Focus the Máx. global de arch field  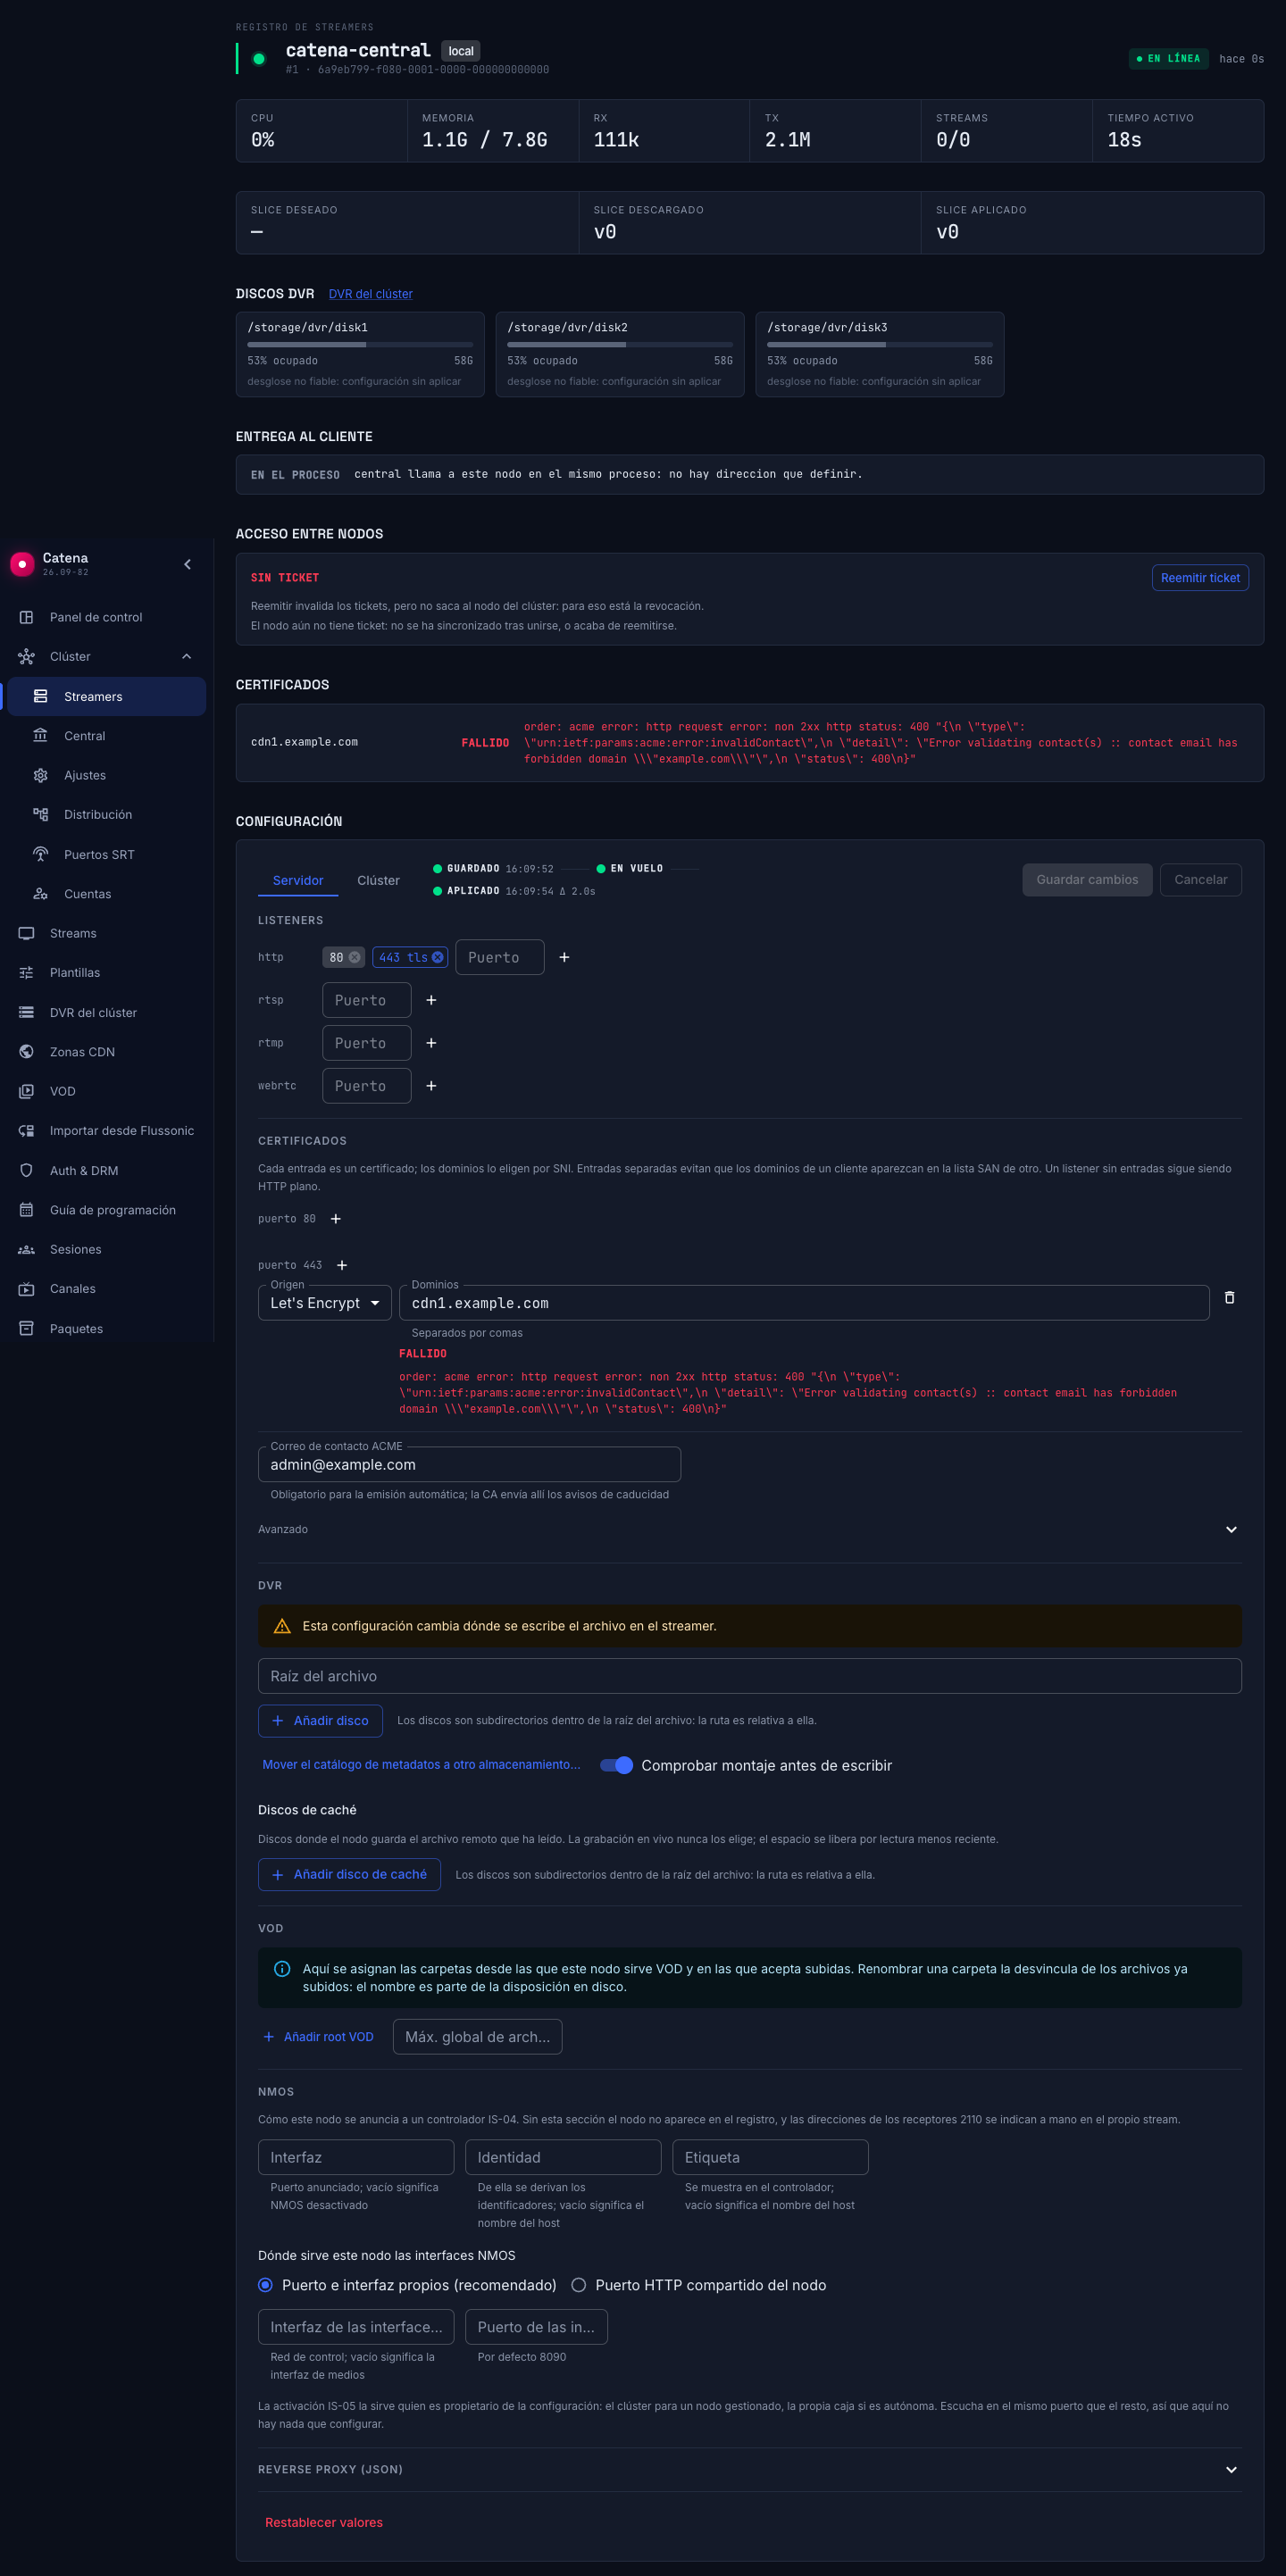point(477,2037)
